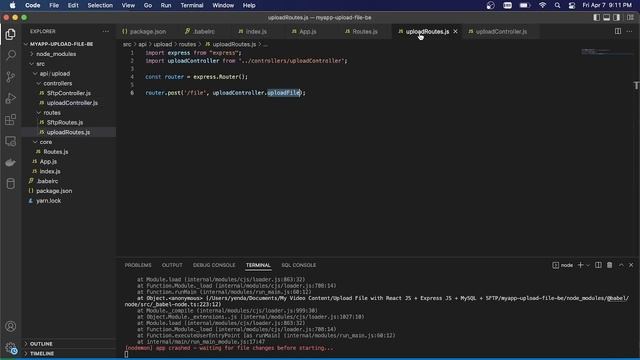Viewport: 640px width, 360px height.
Task: Open the Accounts menu icon
Action: pyautogui.click(x=11, y=326)
